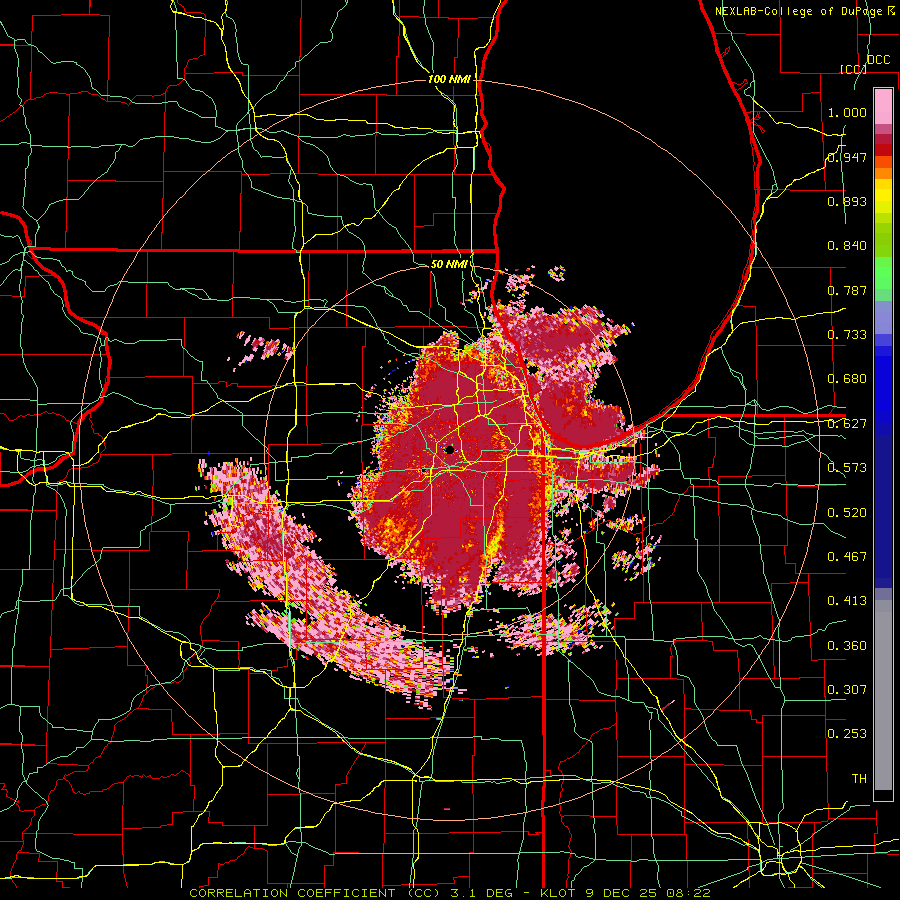Pick the gray lower band of the color bar

[883, 695]
